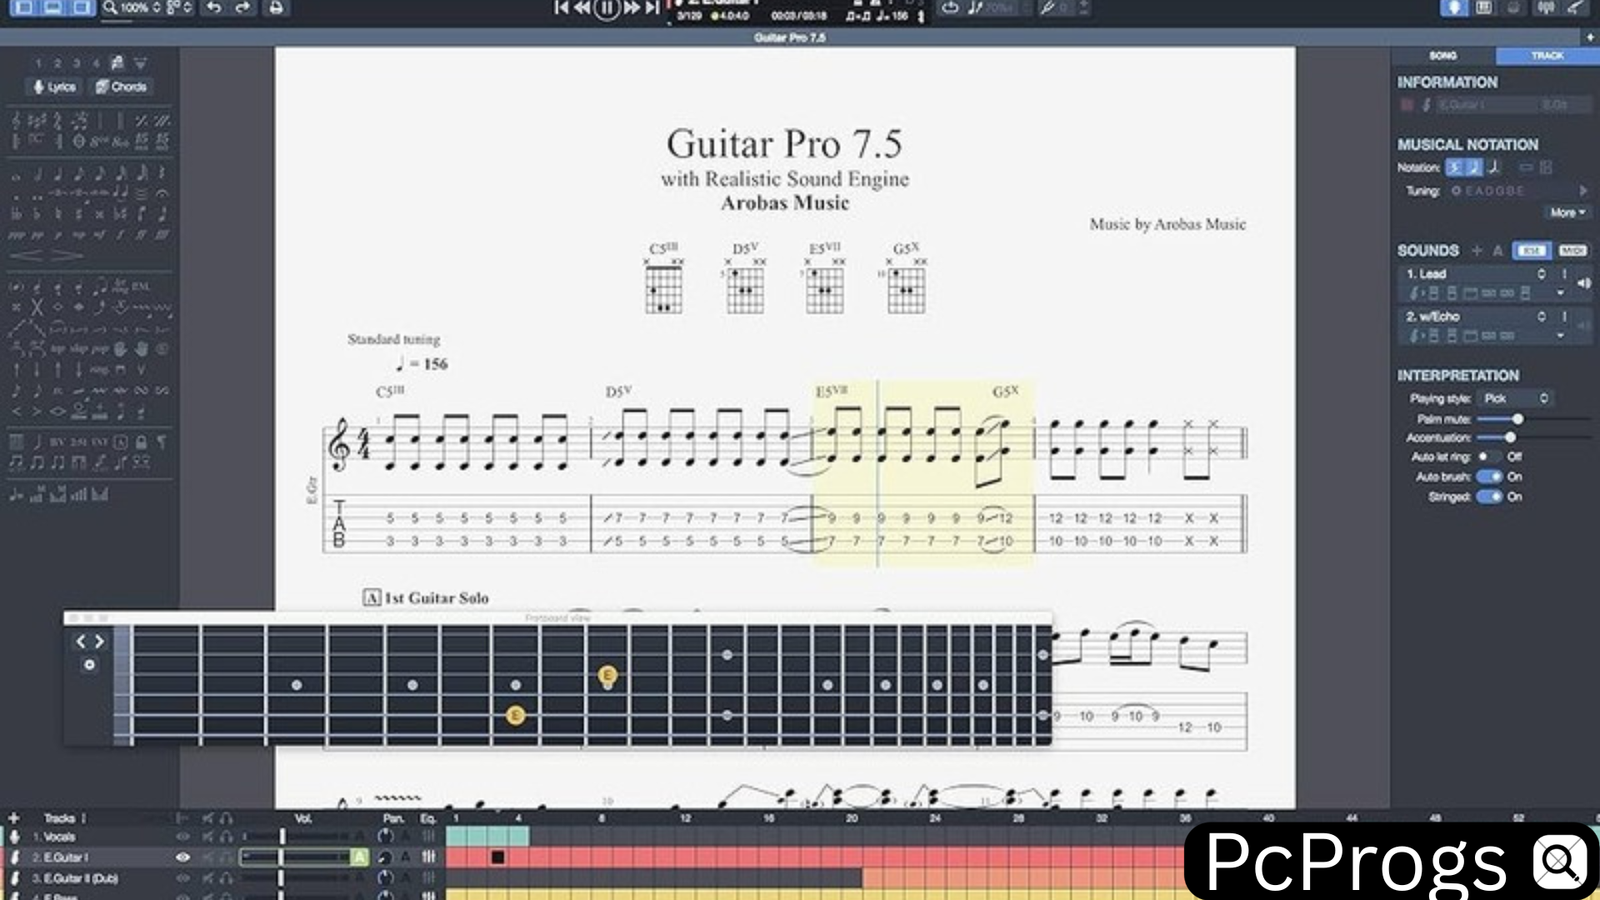Rewind to the previous bar
Image resolution: width=1600 pixels, height=900 pixels.
point(582,8)
